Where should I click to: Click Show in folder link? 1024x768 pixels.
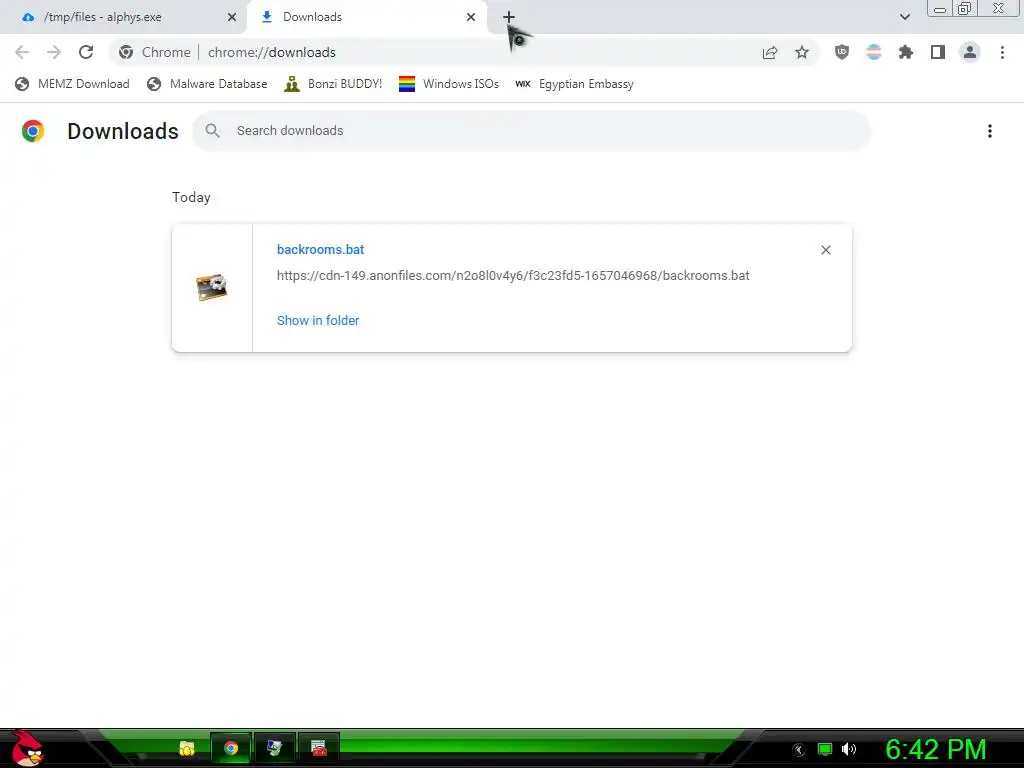click(x=318, y=321)
